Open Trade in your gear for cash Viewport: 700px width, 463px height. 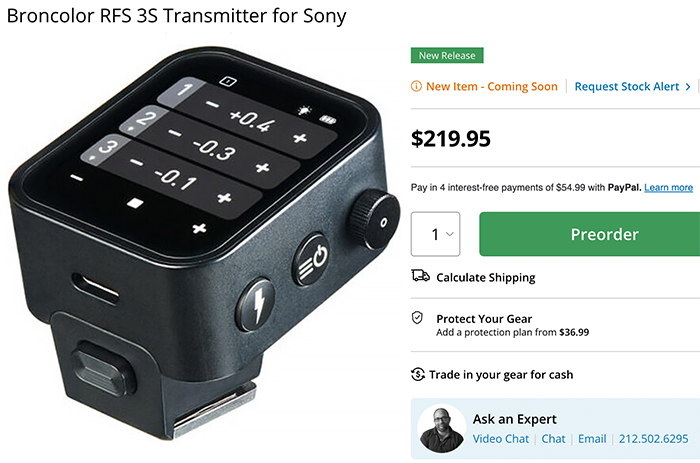pyautogui.click(x=501, y=375)
